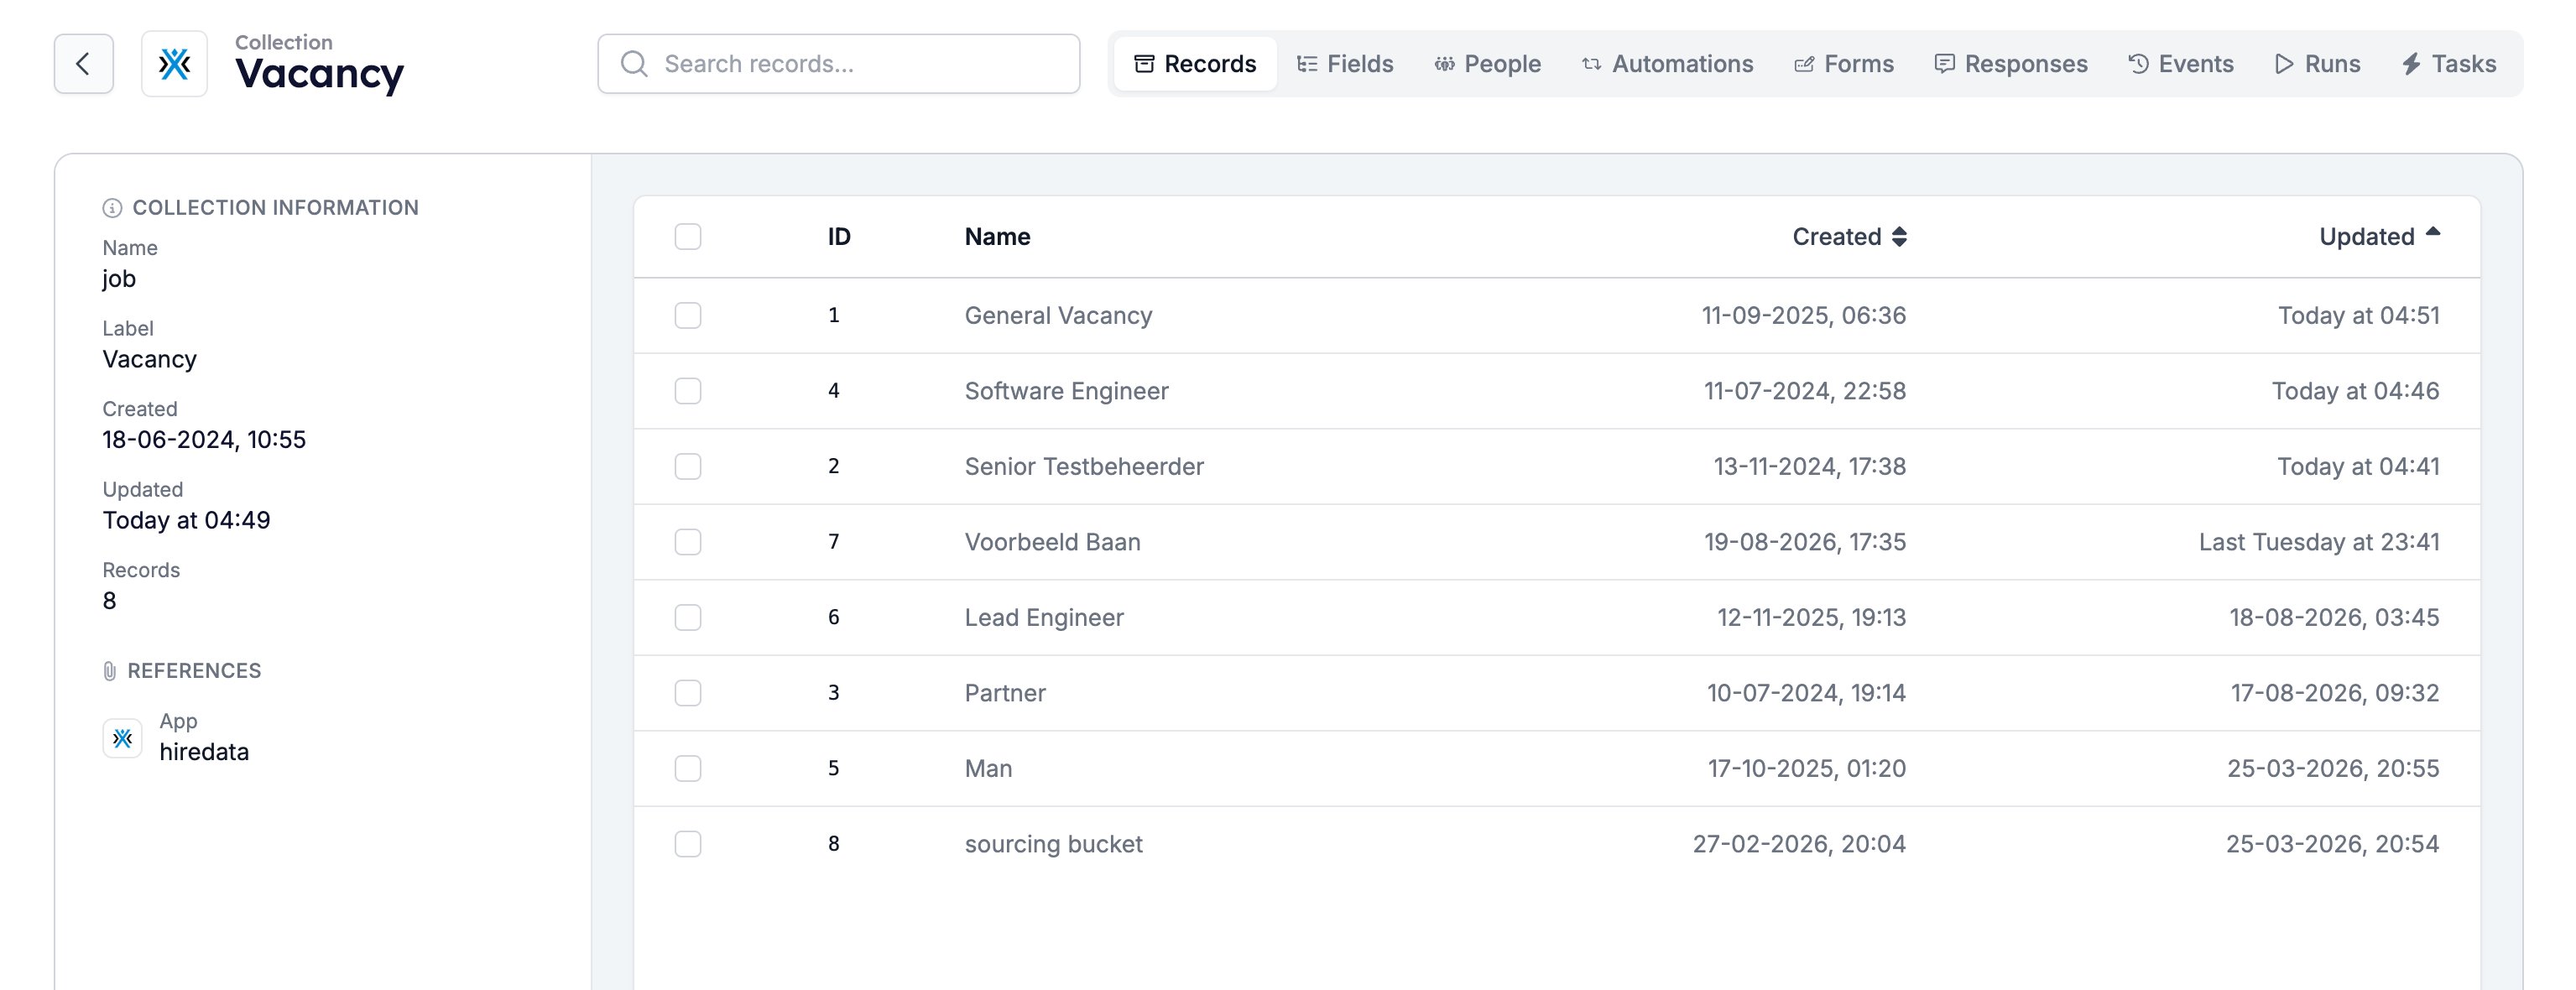2576x990 pixels.
Task: Click created date 19-08-2026, 17:35
Action: click(x=1805, y=542)
